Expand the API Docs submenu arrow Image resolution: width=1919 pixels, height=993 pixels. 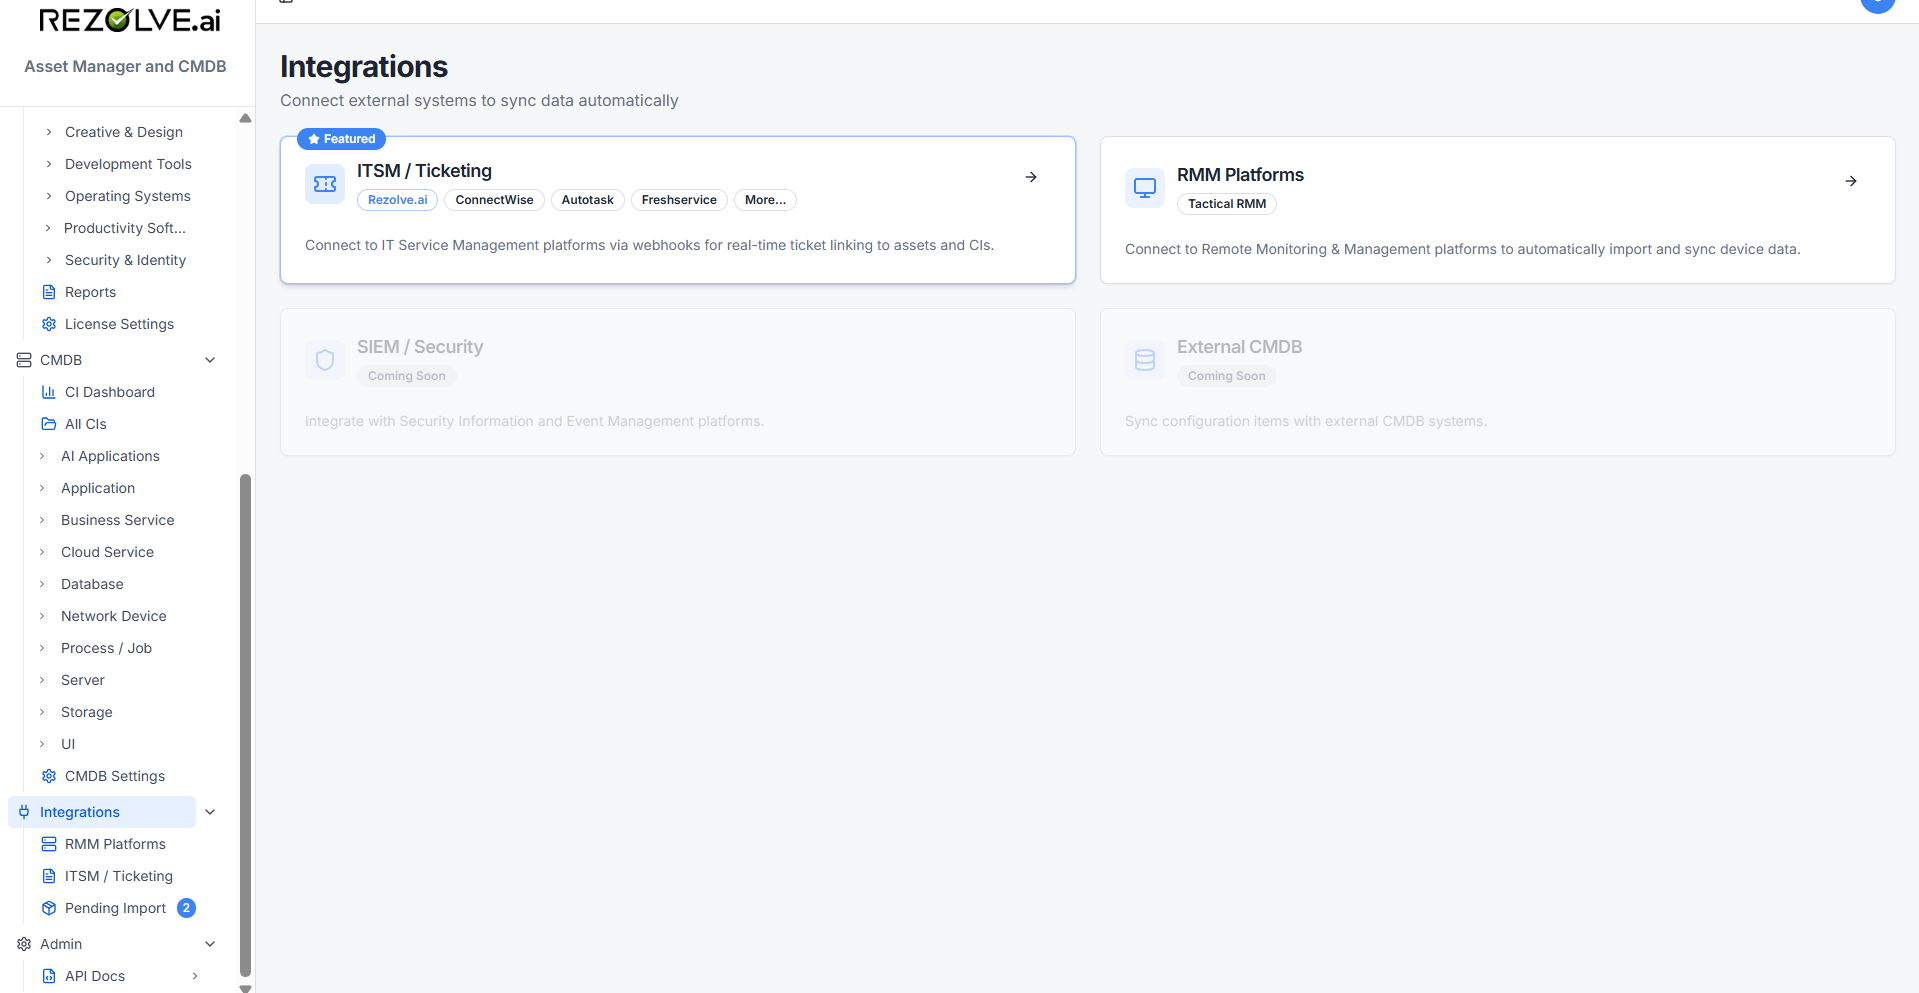pyautogui.click(x=195, y=976)
